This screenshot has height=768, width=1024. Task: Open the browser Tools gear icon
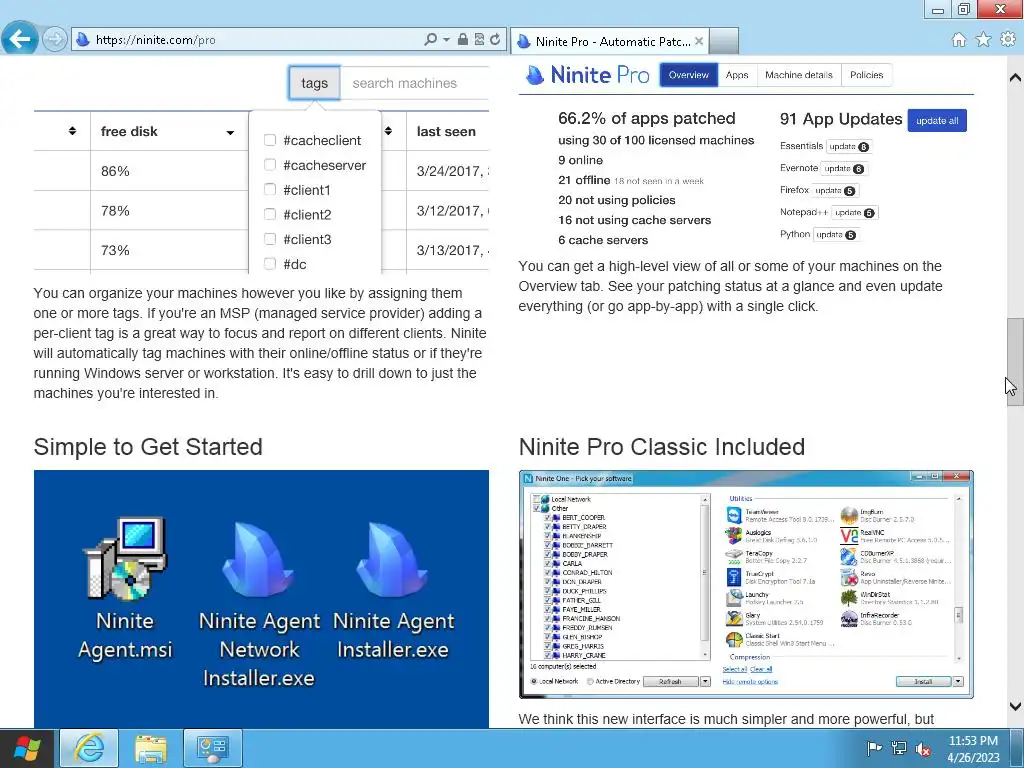coord(1008,40)
